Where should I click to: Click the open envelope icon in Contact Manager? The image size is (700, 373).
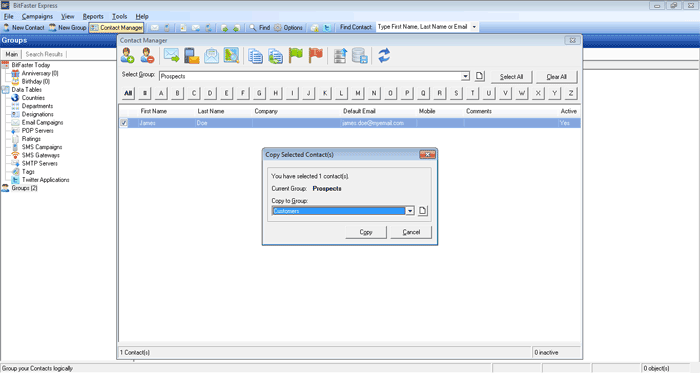(x=212, y=56)
